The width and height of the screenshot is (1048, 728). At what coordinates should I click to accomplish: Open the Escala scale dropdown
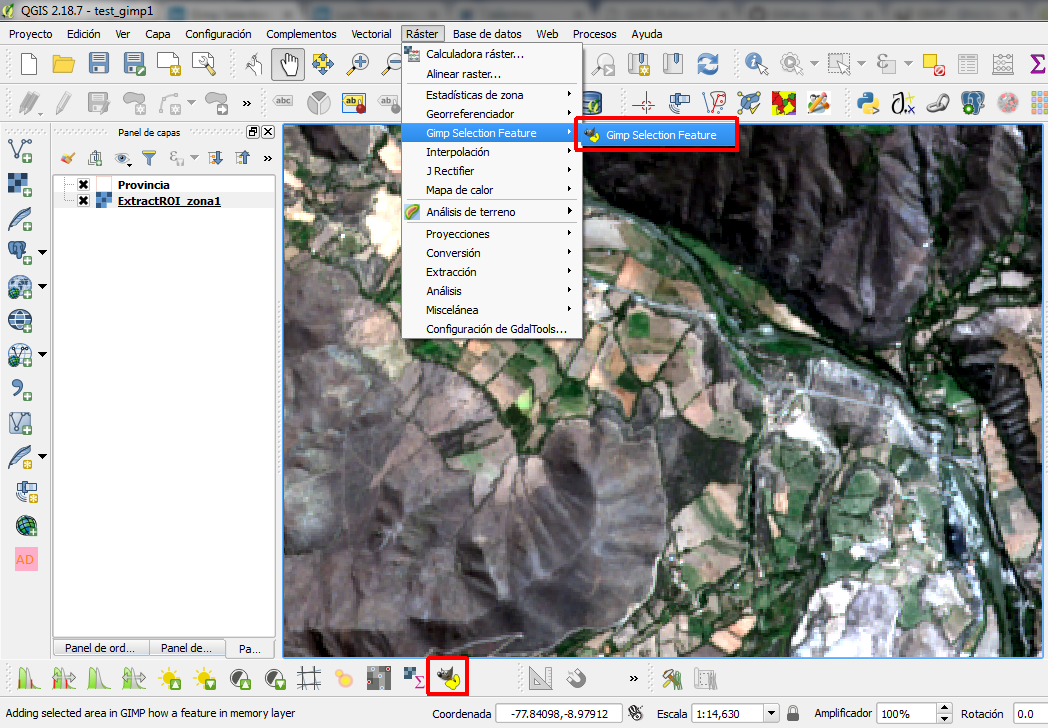pos(771,713)
